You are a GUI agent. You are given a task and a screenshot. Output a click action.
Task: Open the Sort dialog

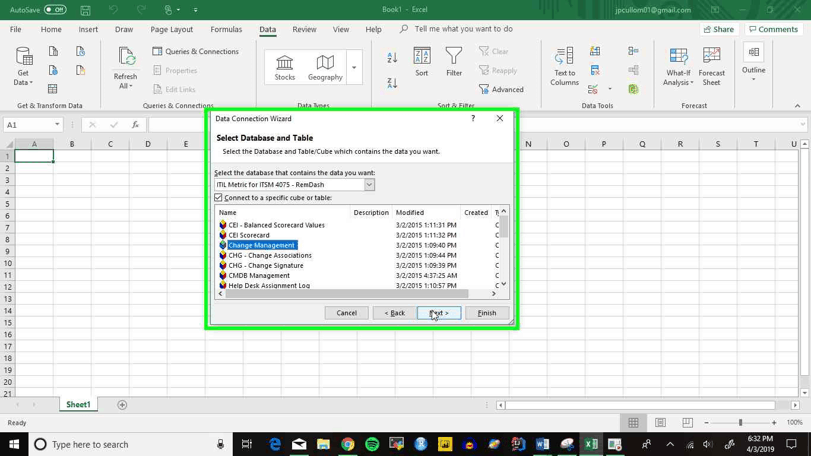pyautogui.click(x=422, y=62)
